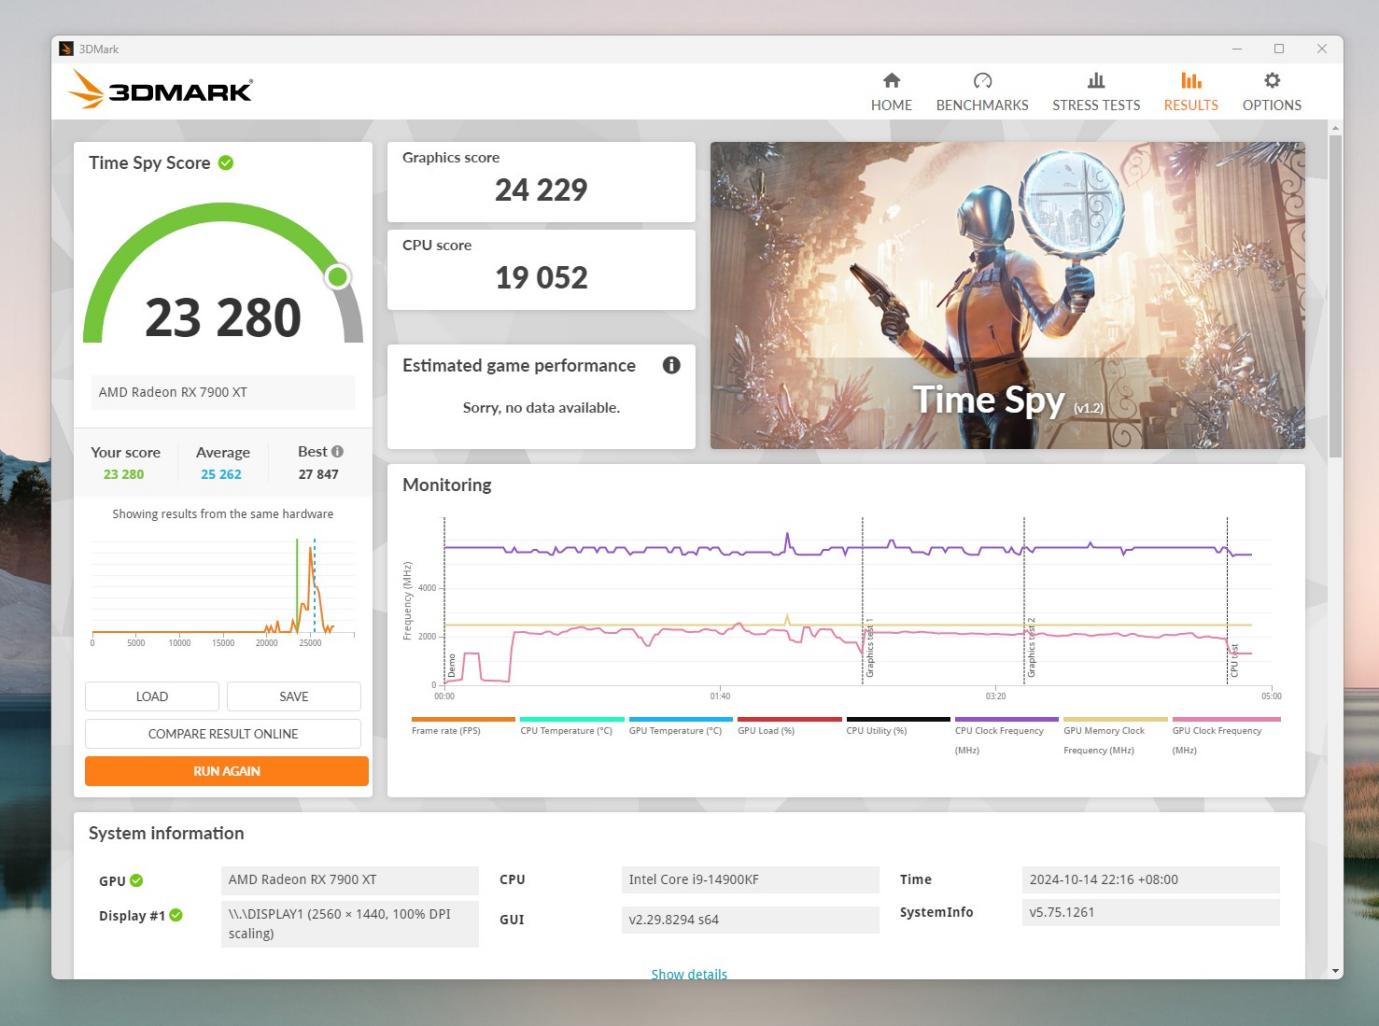Click the vertical scrollbar thumb
Viewport: 1379px width, 1026px height.
coord(1335,295)
